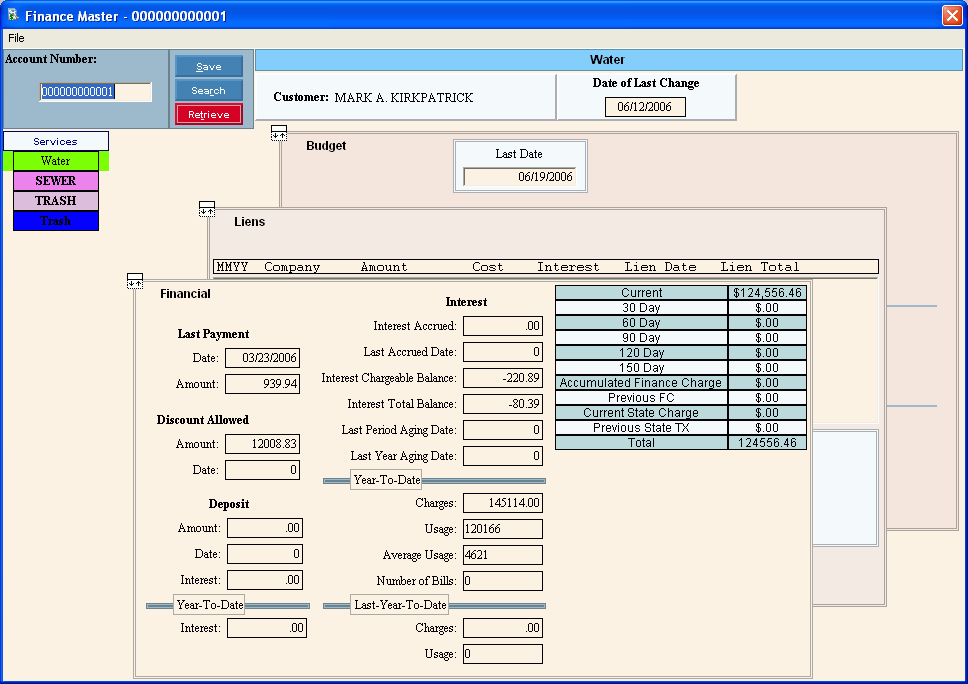The height and width of the screenshot is (684, 968).
Task: Click the Previous FC row label
Action: click(641, 398)
